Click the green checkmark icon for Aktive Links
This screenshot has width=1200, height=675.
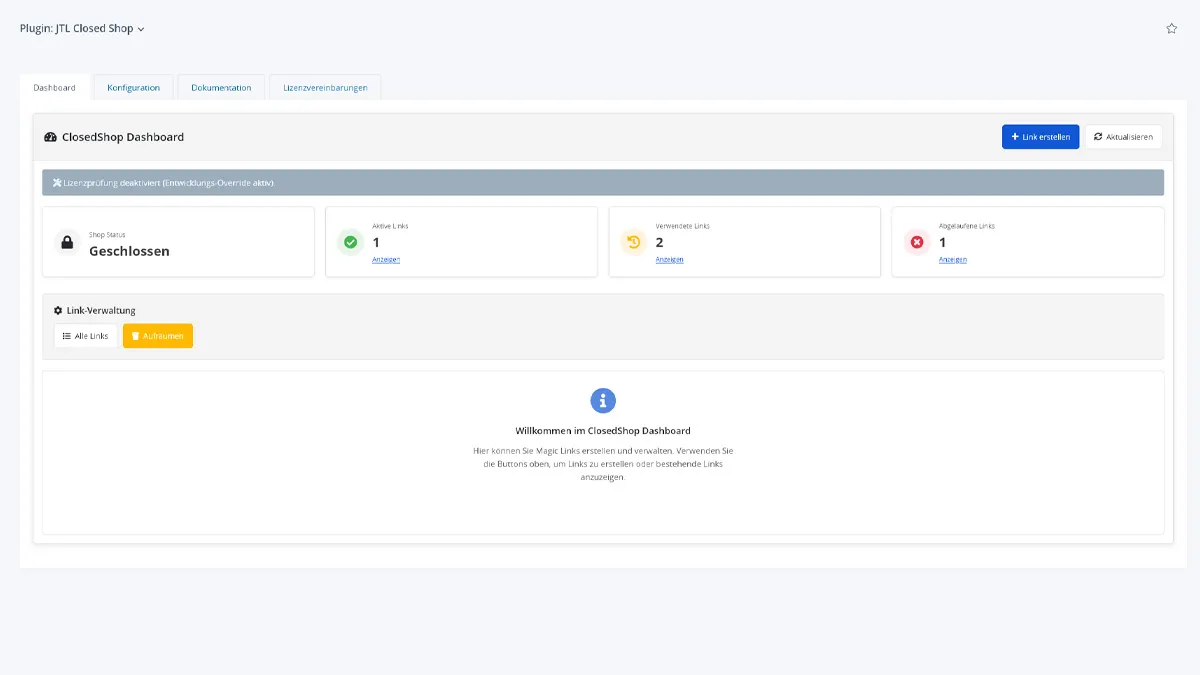click(x=350, y=242)
